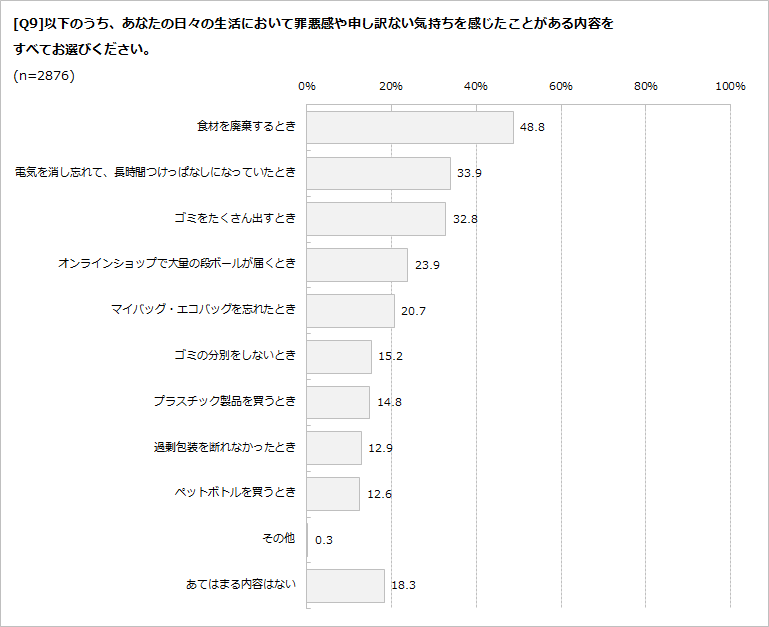This screenshot has height=627, width=769.
Task: Click the マイバッグ・エコバッグを忘れたとき bar
Action: (350, 310)
